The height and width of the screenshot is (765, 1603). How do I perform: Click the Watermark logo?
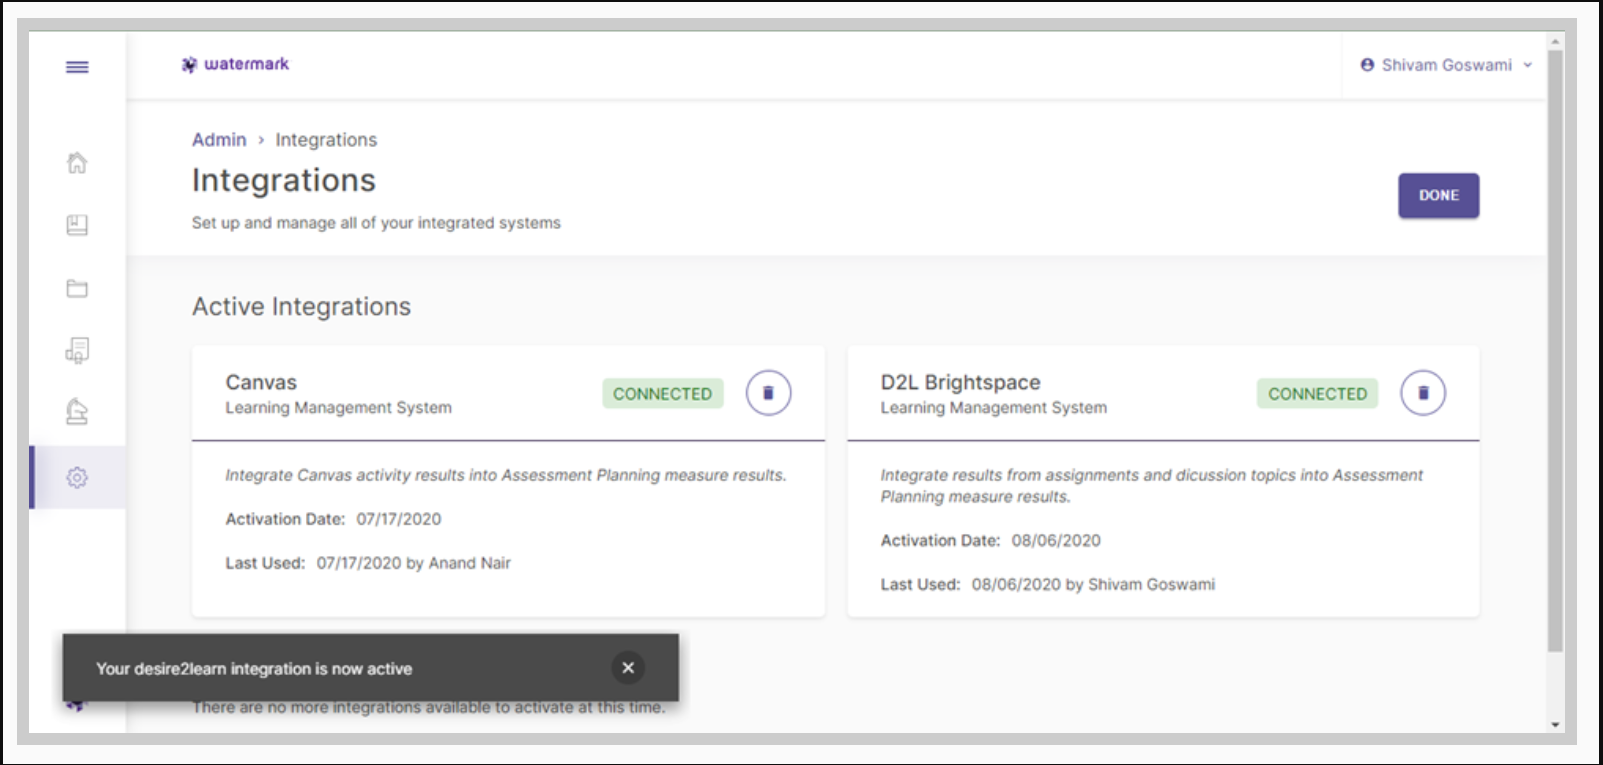pos(235,64)
